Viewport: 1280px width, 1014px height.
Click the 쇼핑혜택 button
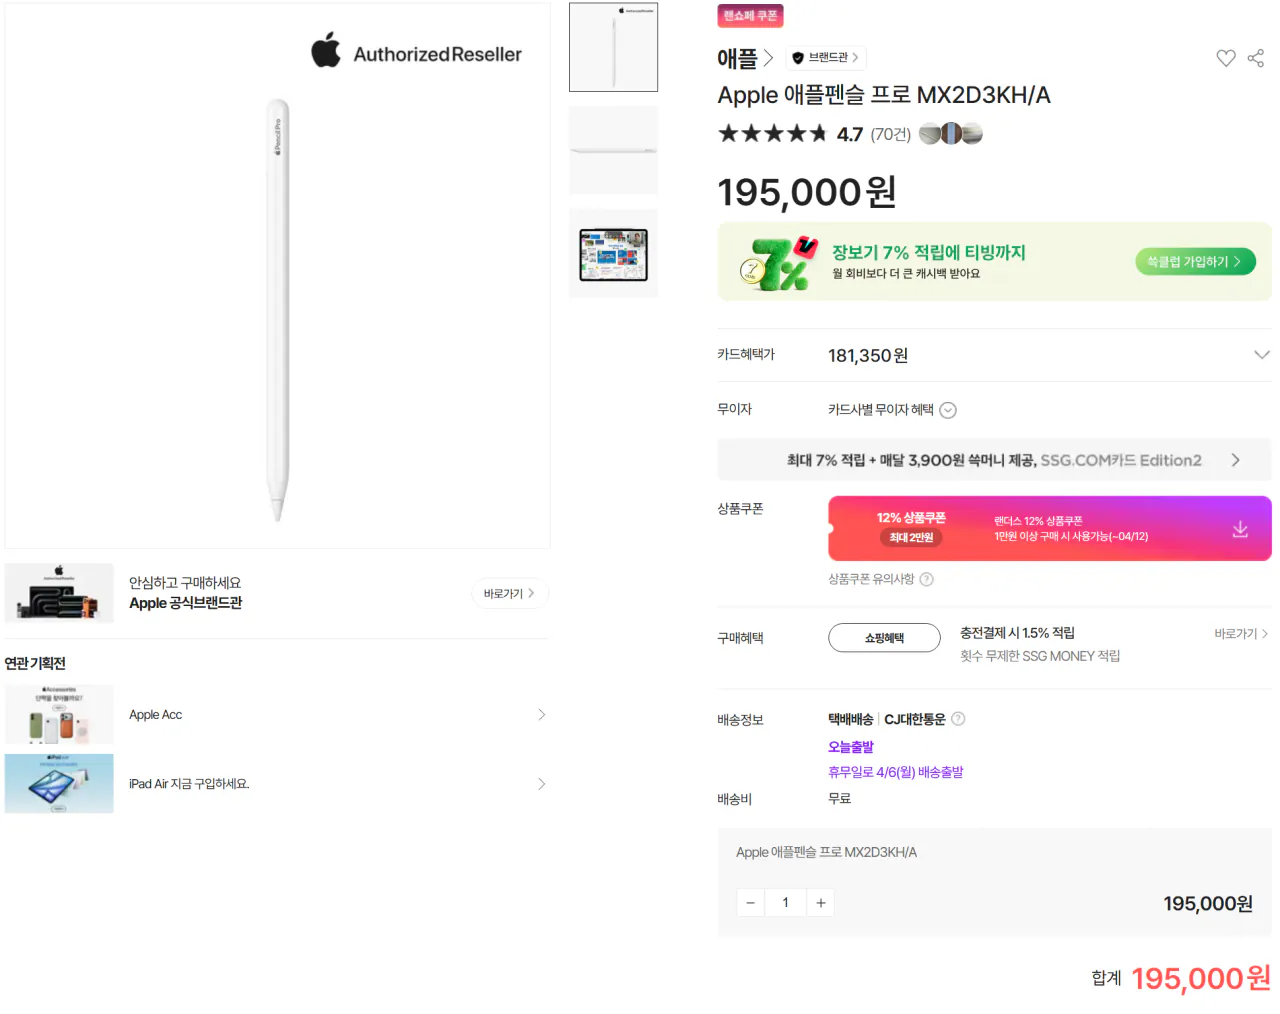[884, 637]
